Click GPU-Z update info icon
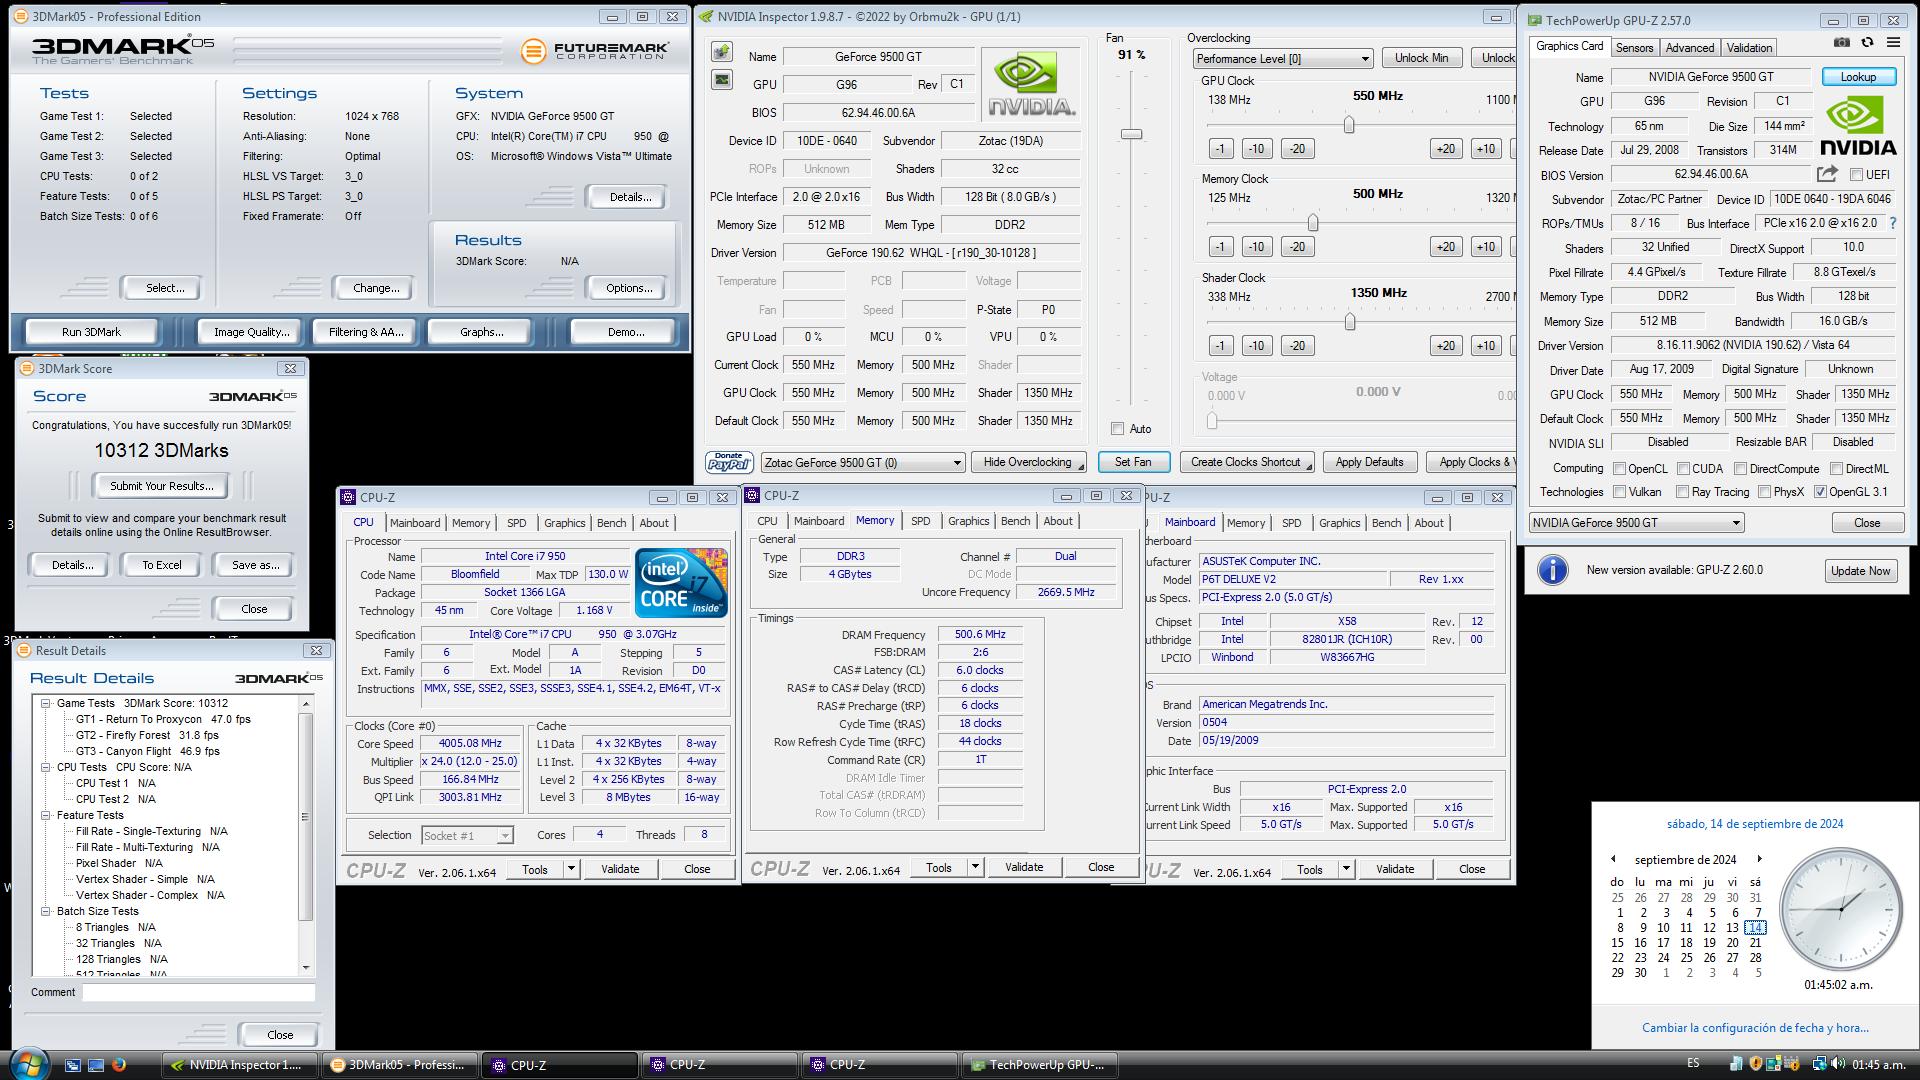Viewport: 1920px width, 1080px height. (x=1552, y=570)
